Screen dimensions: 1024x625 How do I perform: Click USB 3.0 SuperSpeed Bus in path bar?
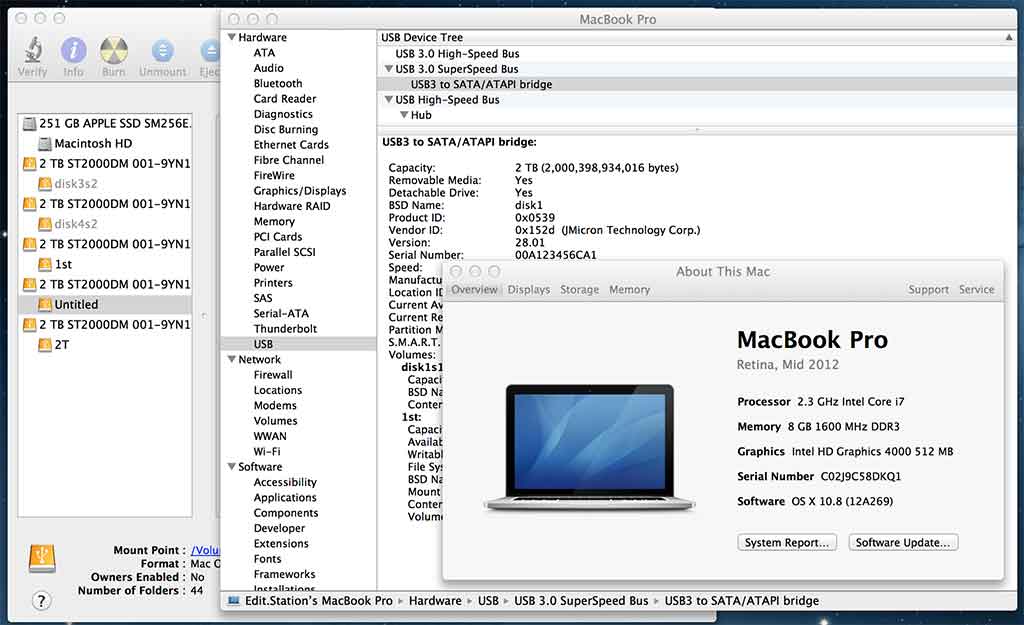581,601
